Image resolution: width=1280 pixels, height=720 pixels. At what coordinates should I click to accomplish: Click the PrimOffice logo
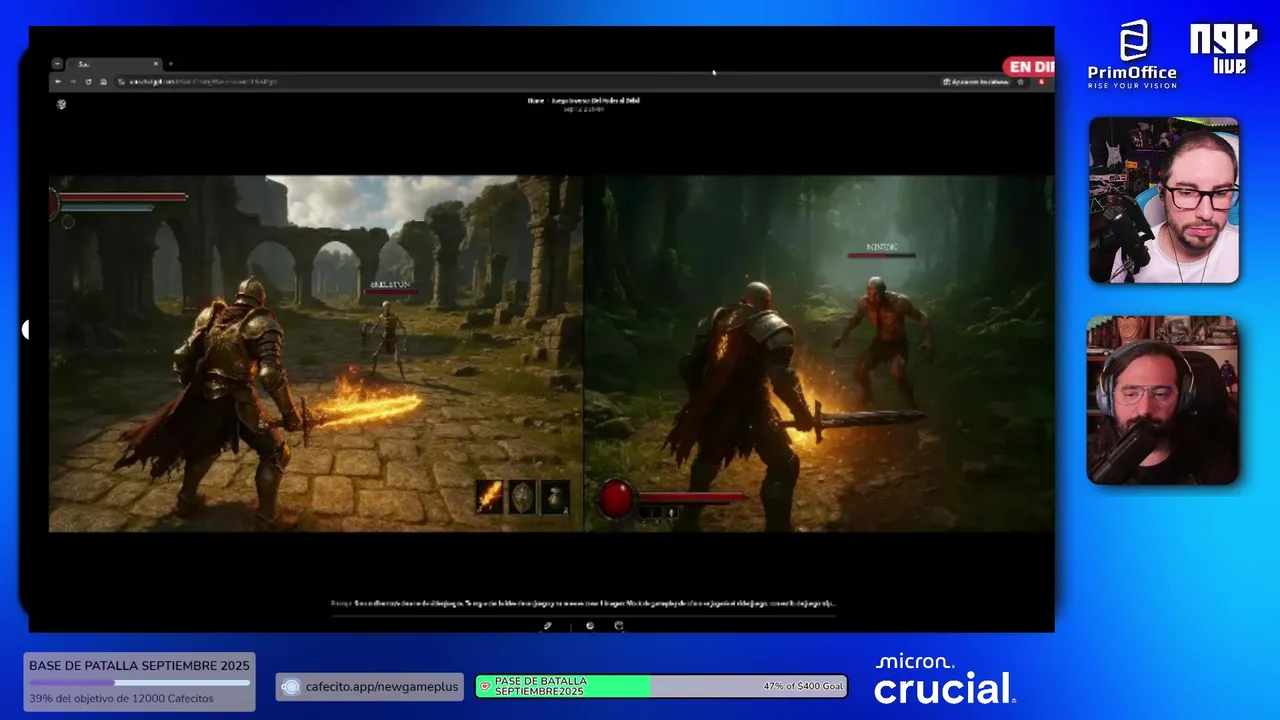pos(1132,55)
